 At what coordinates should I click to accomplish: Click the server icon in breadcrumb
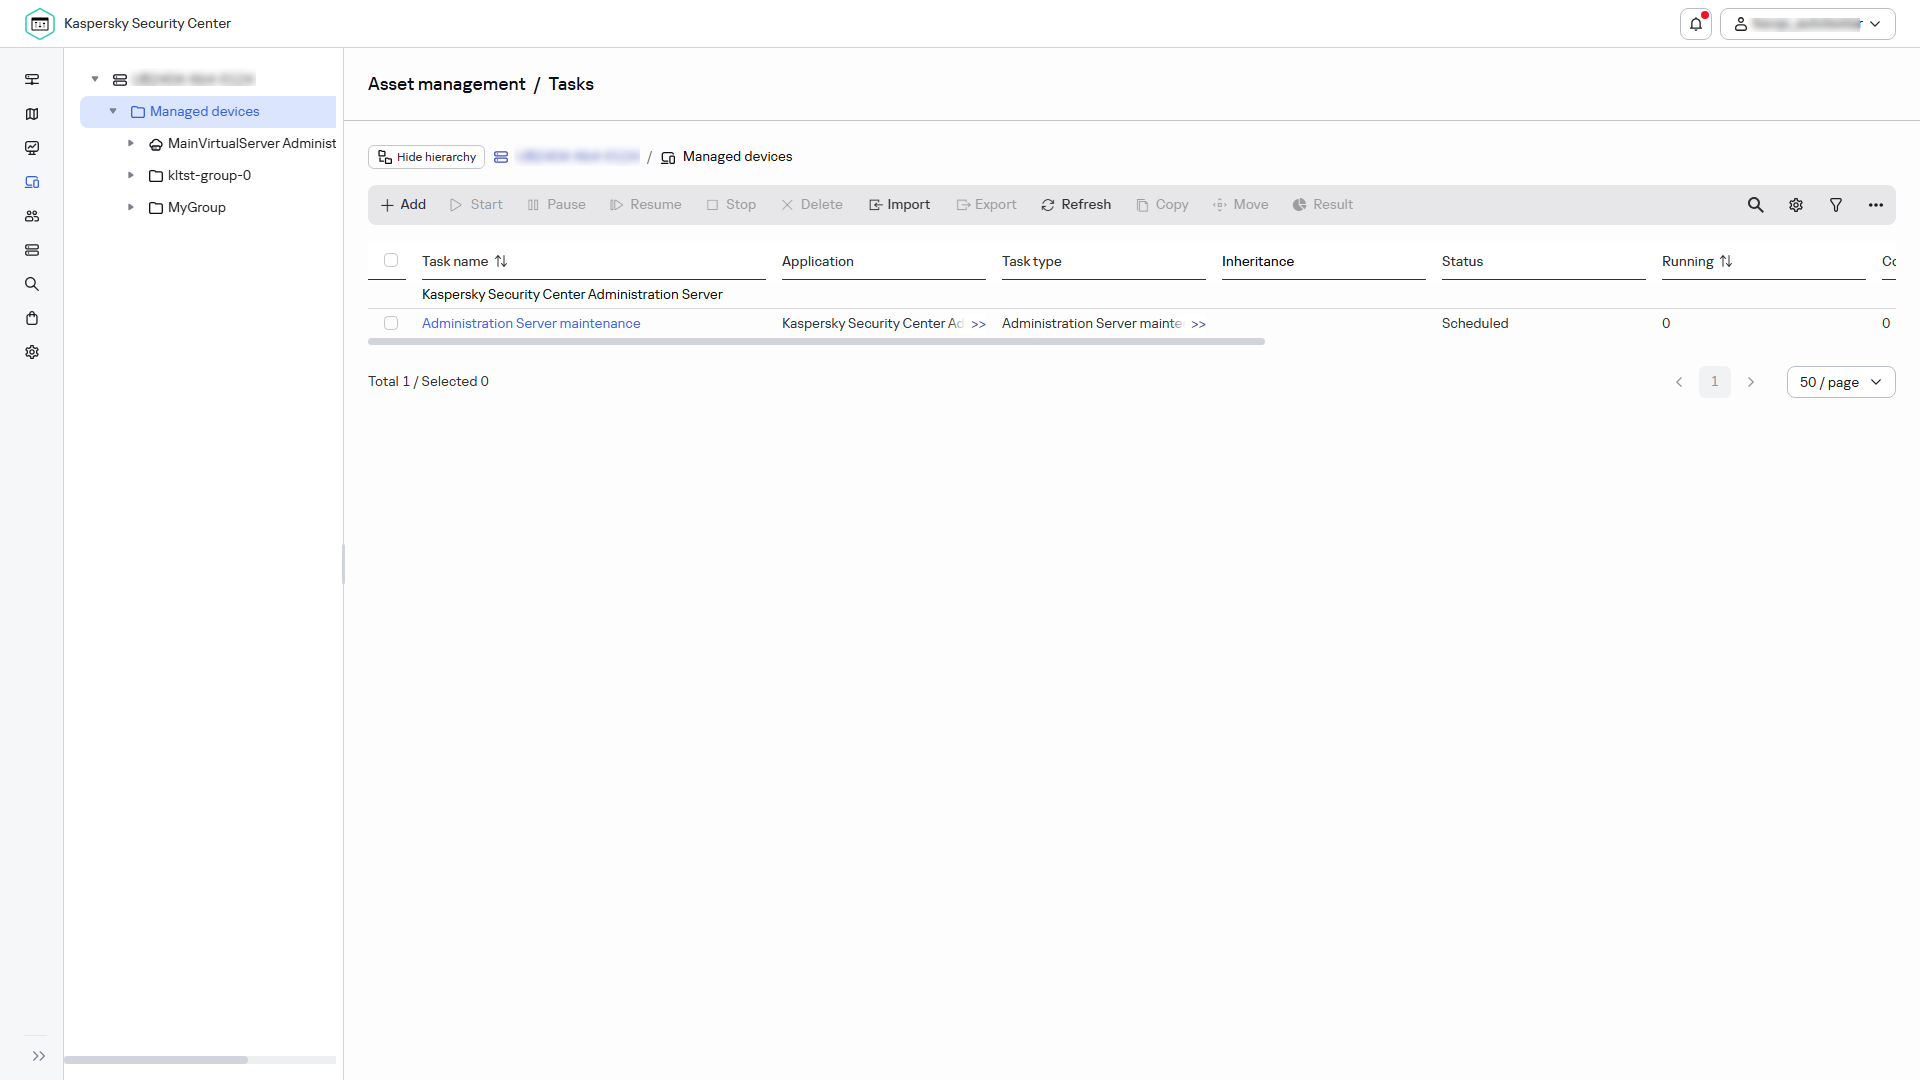click(x=501, y=157)
